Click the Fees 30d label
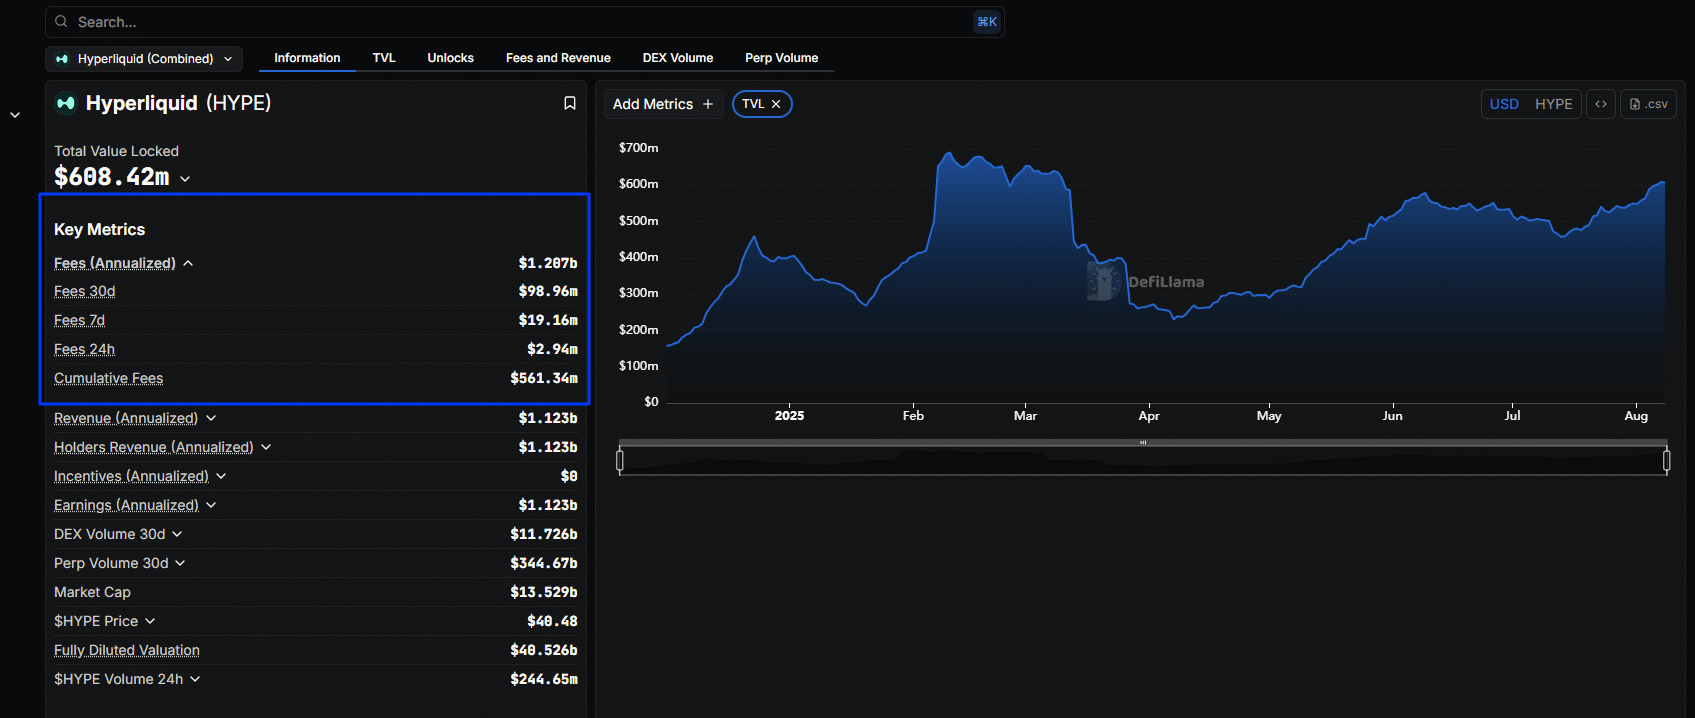Screen dimensions: 1695x718 (x=85, y=291)
